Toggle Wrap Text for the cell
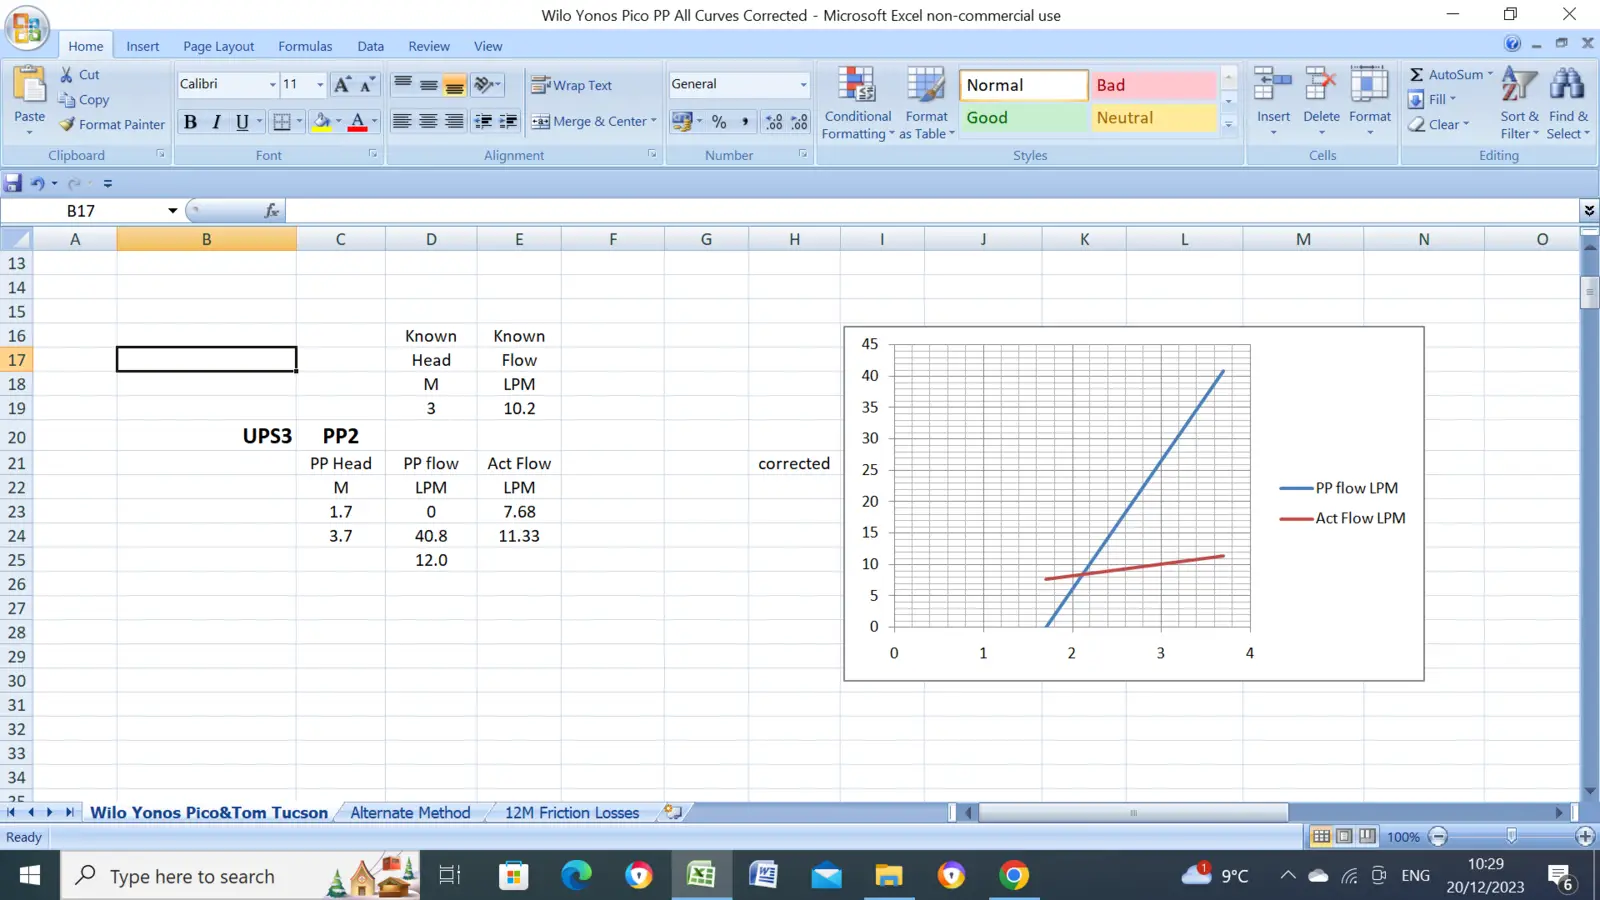 [x=572, y=85]
